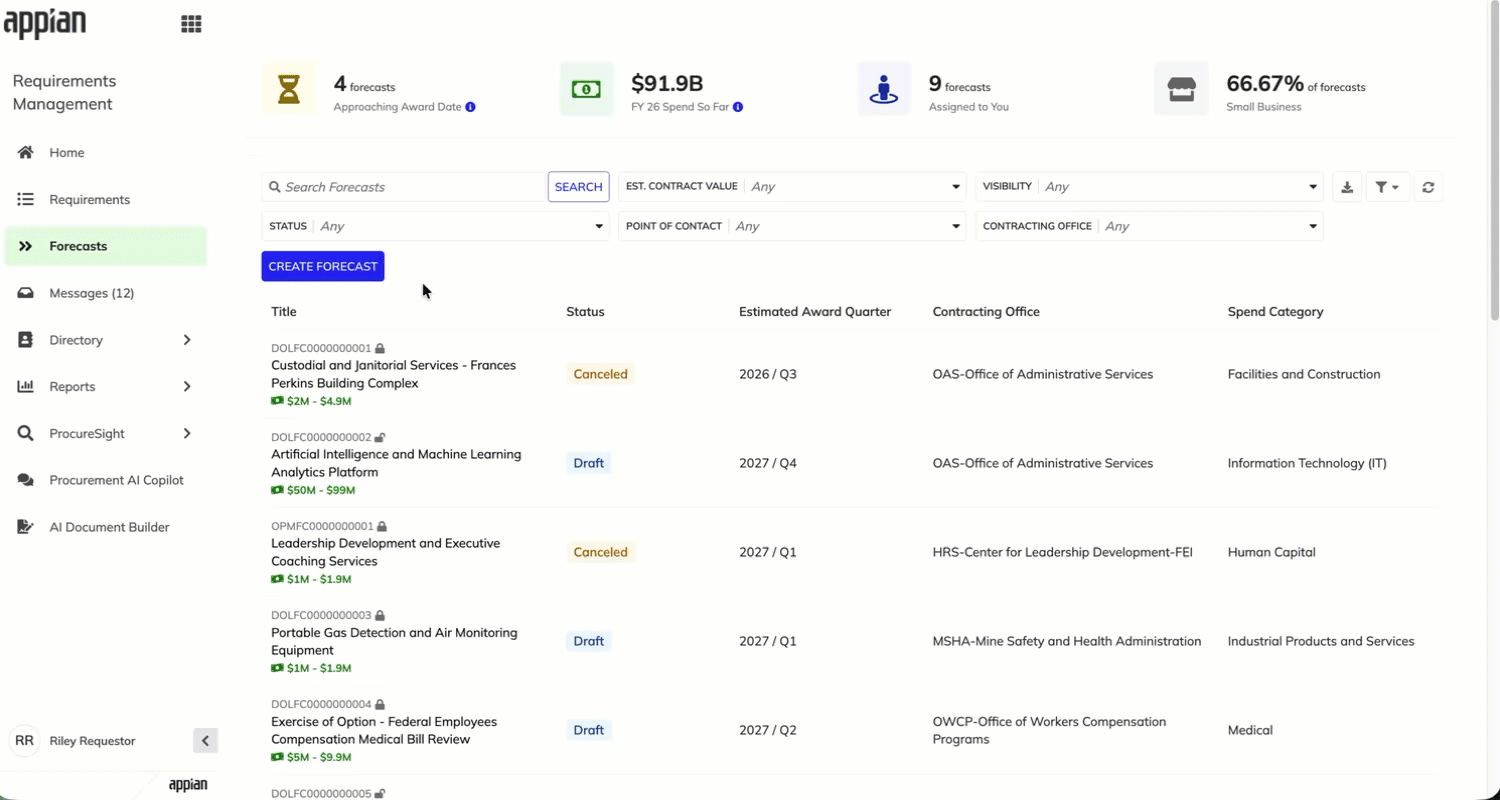
Task: Expand the Directory menu chevron
Action: (x=187, y=340)
